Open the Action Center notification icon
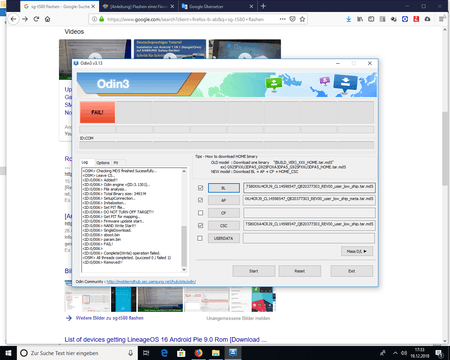This screenshot has width=450, height=360. (439, 353)
